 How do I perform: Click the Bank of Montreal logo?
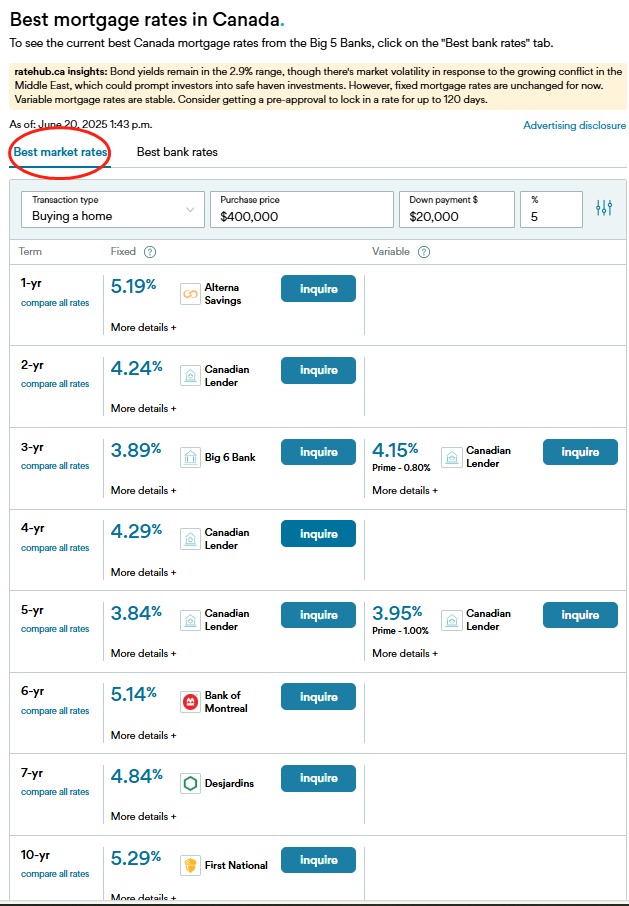tap(190, 702)
